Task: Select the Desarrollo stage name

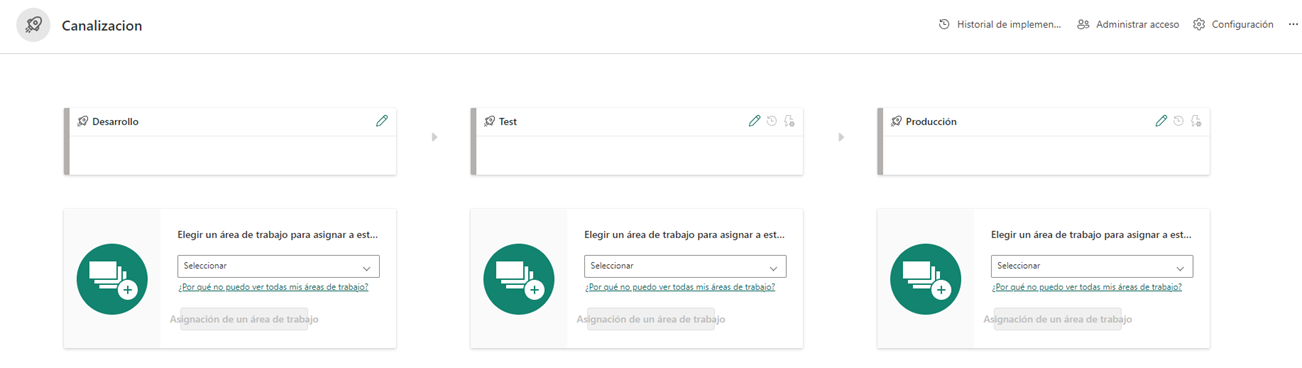Action: tap(115, 122)
